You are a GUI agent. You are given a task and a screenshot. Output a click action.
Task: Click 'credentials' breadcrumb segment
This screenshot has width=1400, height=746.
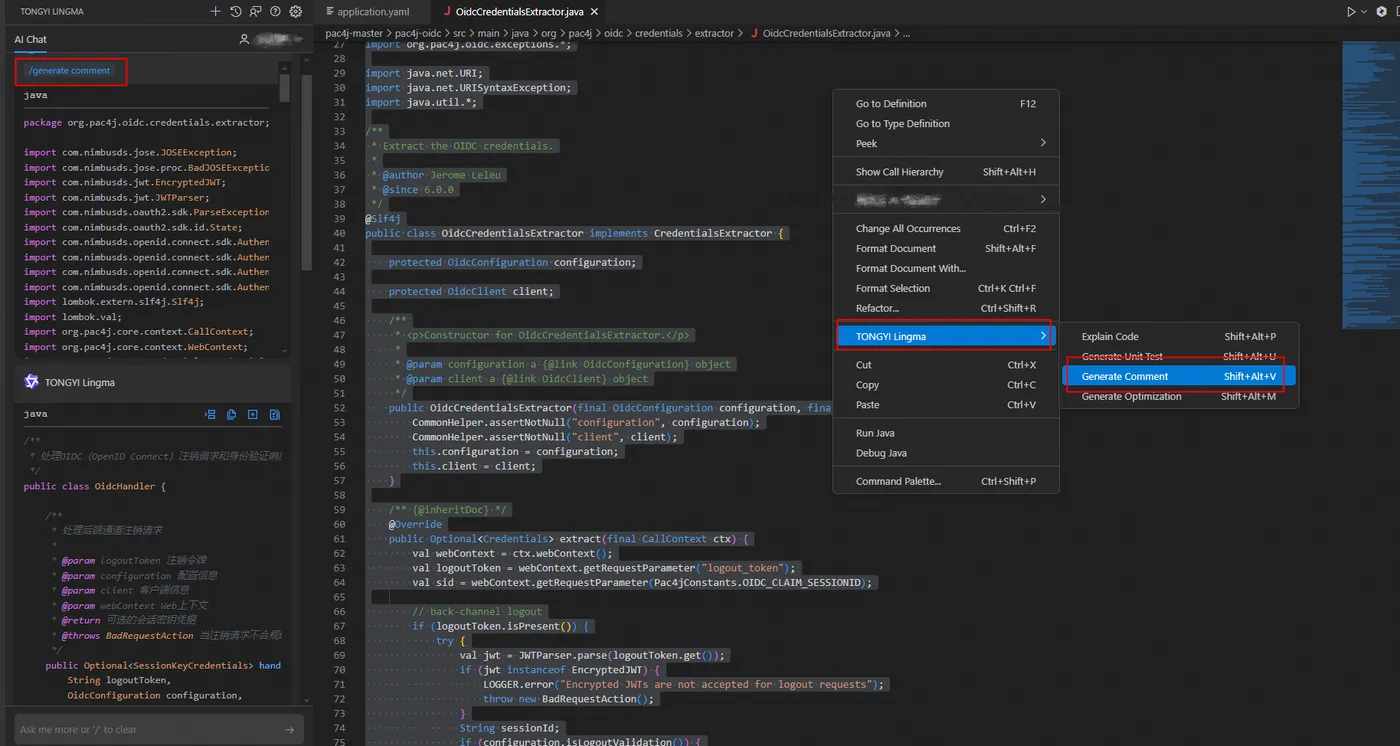coord(658,33)
